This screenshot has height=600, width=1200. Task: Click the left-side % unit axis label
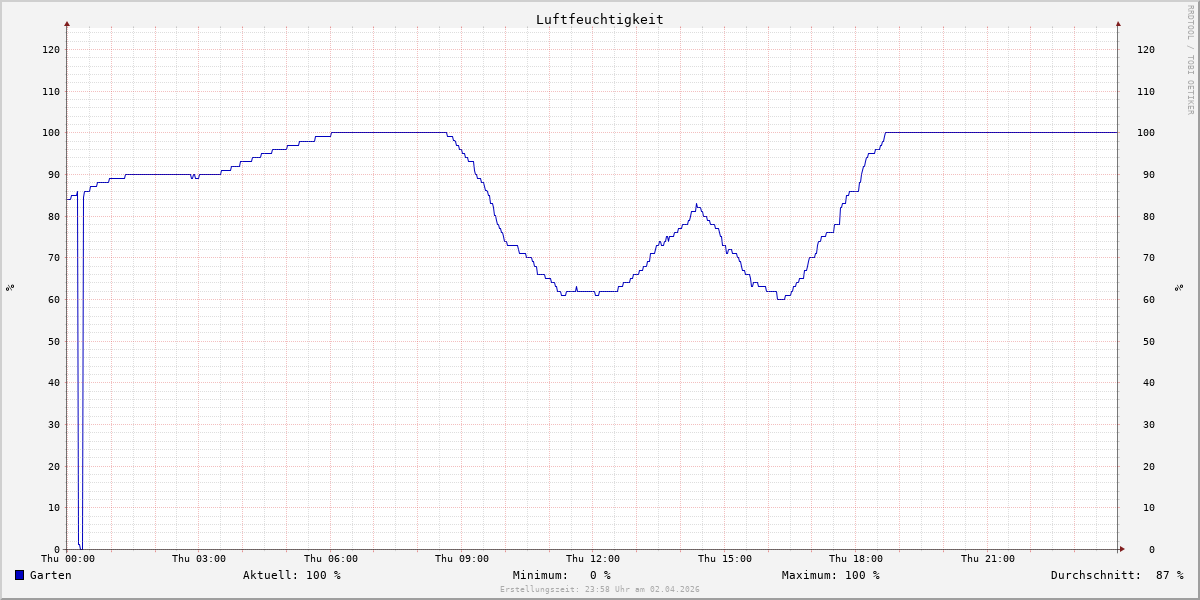10,287
